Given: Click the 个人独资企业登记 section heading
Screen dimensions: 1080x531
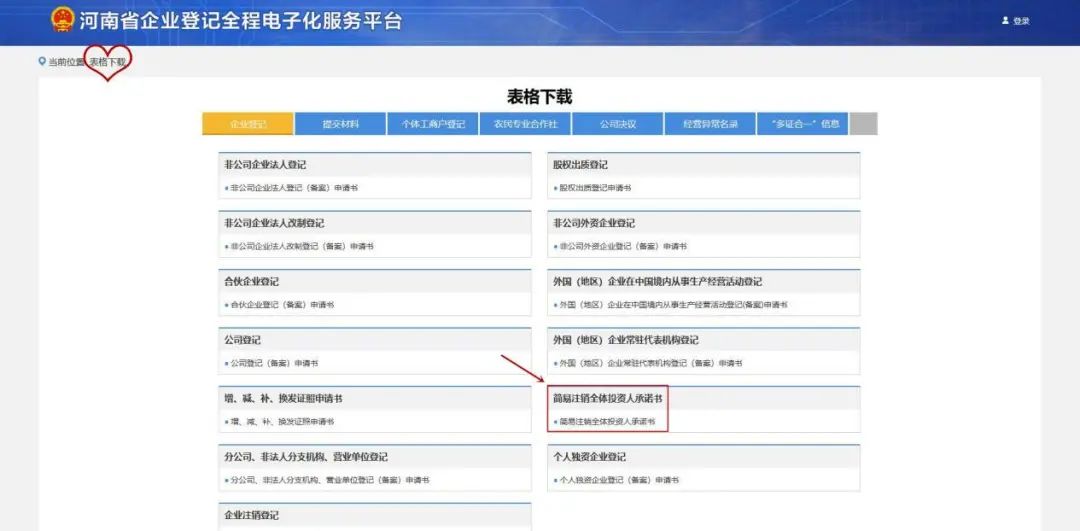Looking at the screenshot, I should (x=590, y=457).
